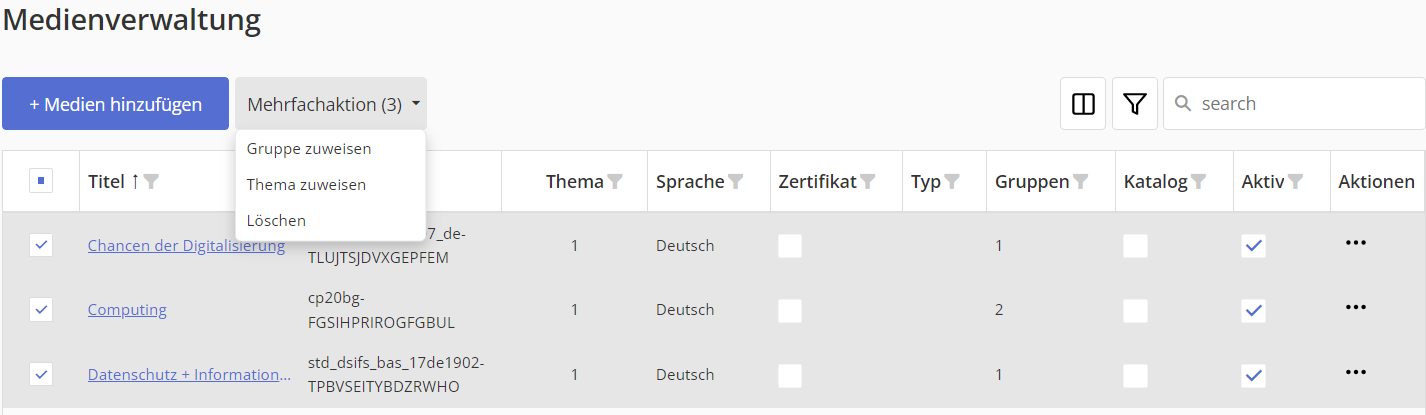
Task: Toggle the select-all header checkbox
Action: tap(41, 182)
